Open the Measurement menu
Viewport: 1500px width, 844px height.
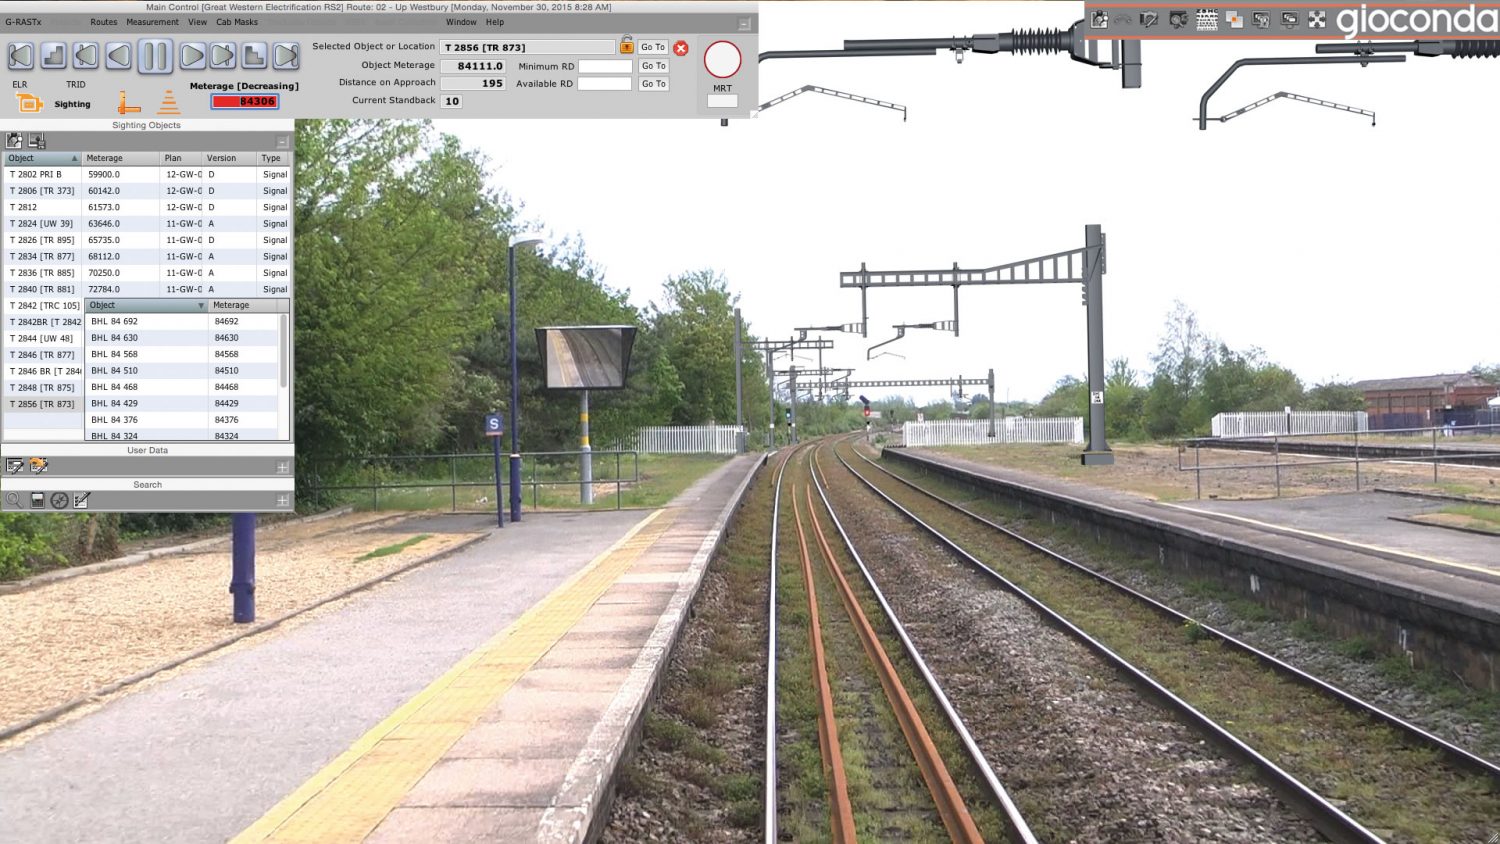(x=152, y=22)
